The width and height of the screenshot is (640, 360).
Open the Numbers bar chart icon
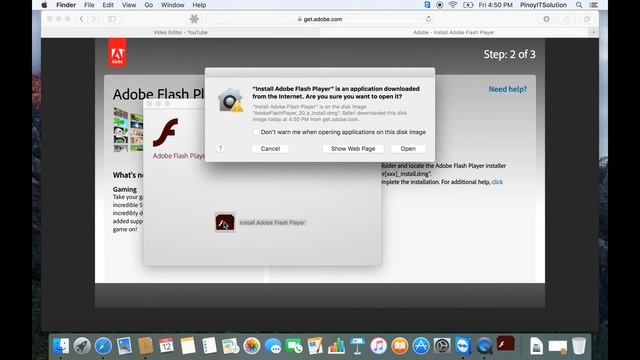pos(336,346)
